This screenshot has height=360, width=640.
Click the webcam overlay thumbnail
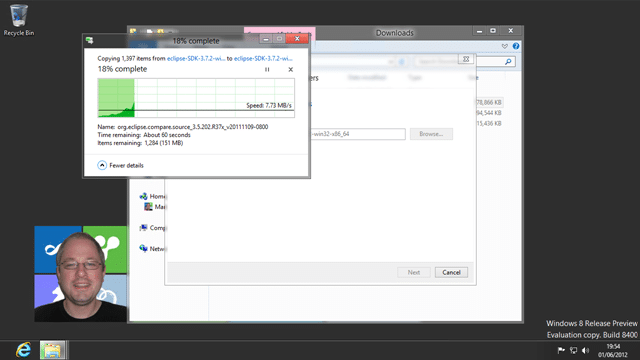pyautogui.click(x=81, y=274)
